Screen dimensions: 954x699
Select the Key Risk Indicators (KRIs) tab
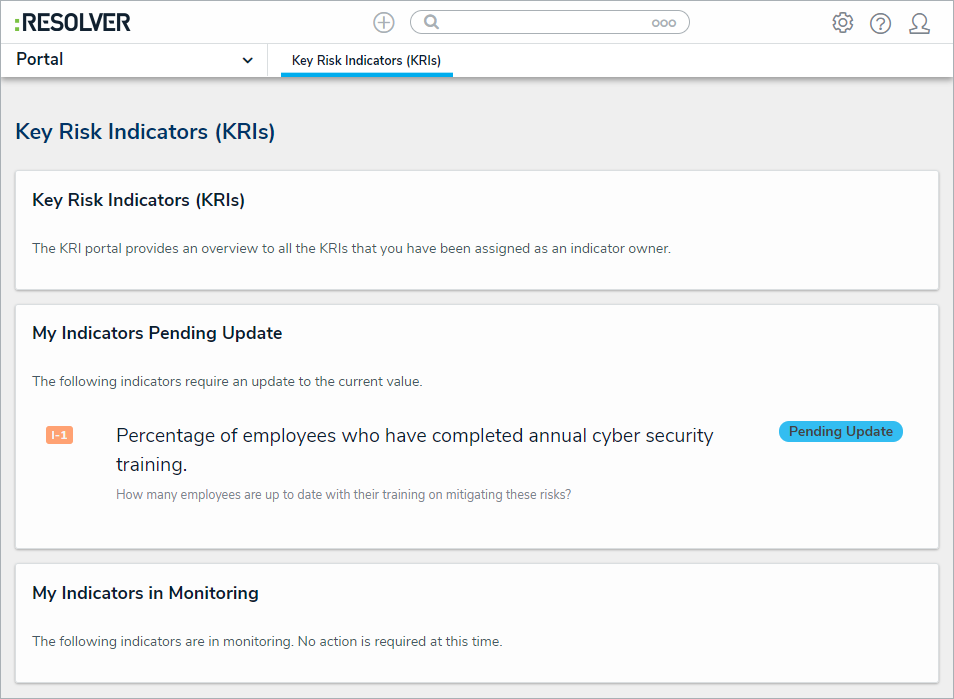pos(366,61)
